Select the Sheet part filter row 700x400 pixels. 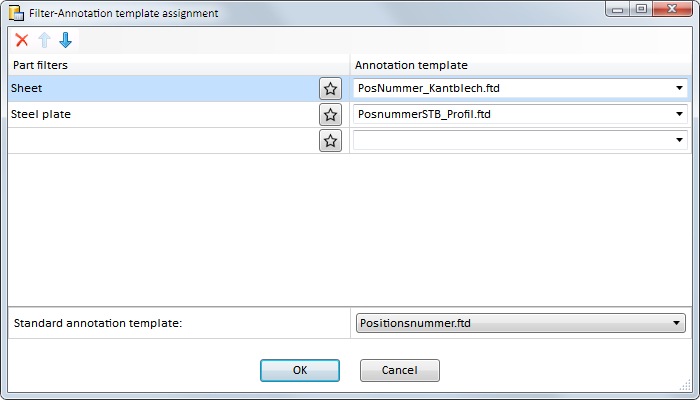click(163, 88)
